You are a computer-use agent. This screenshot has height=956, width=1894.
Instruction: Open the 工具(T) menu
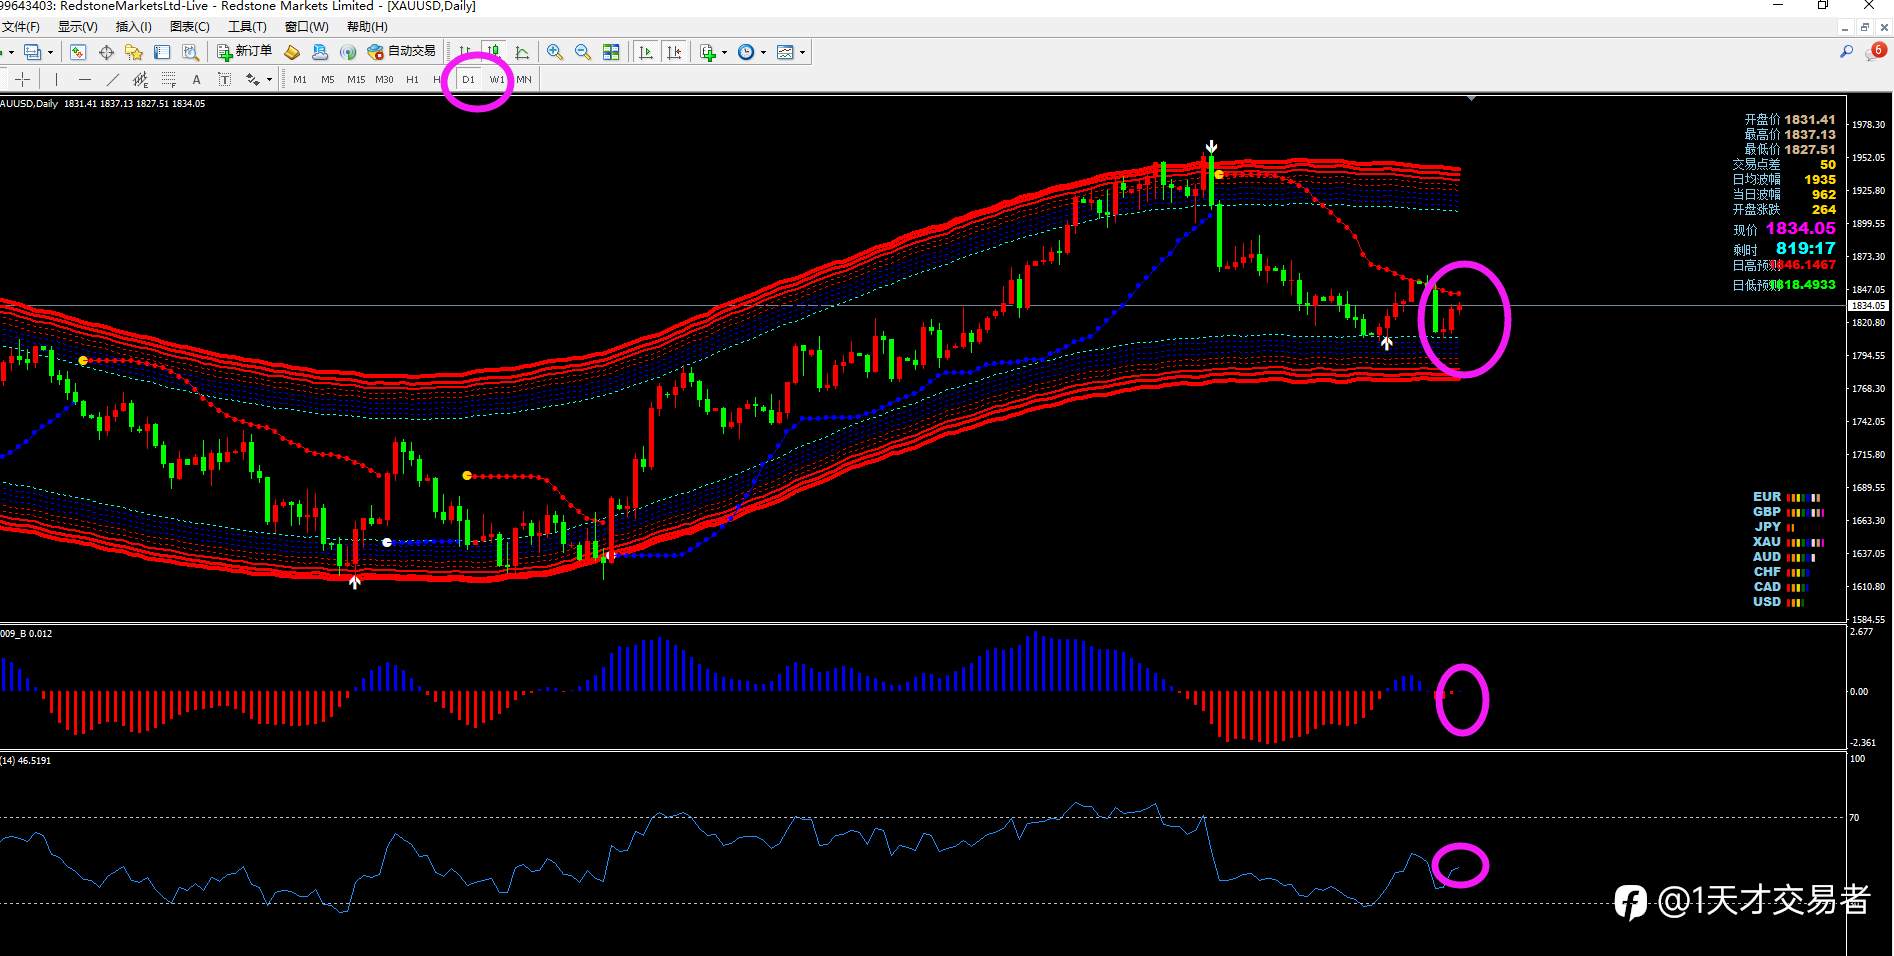point(247,27)
